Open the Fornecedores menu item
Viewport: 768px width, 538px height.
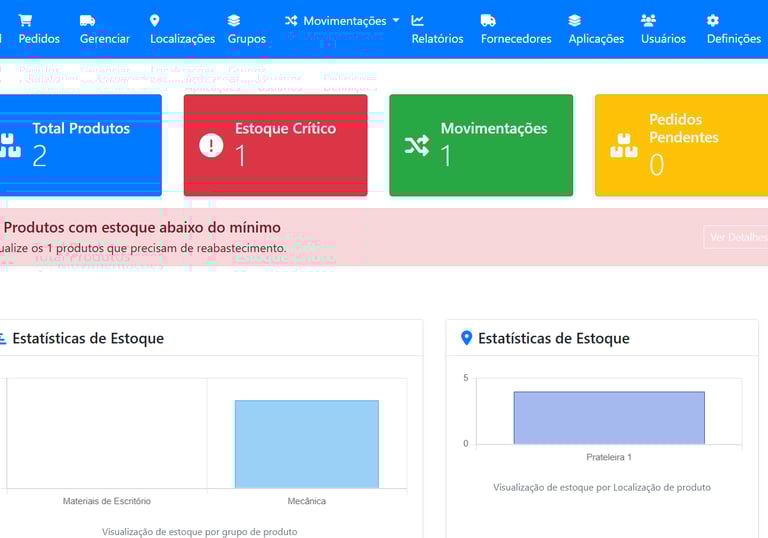516,29
